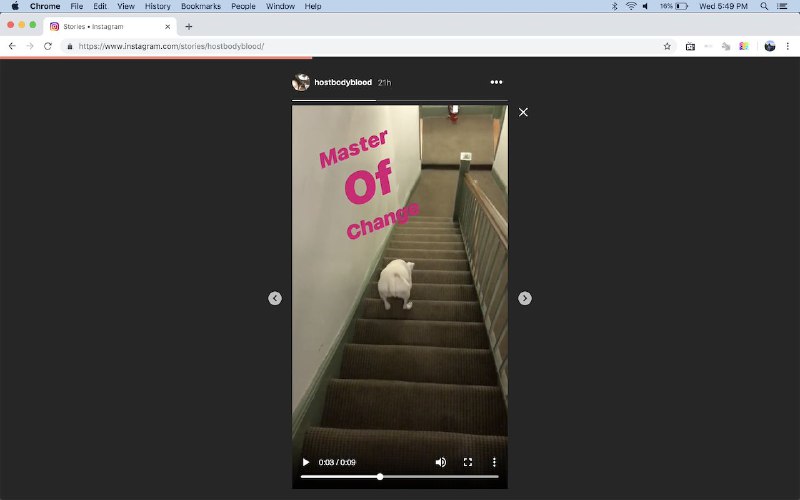
Task: Click the puzzle-like extension icon
Action: click(x=726, y=46)
